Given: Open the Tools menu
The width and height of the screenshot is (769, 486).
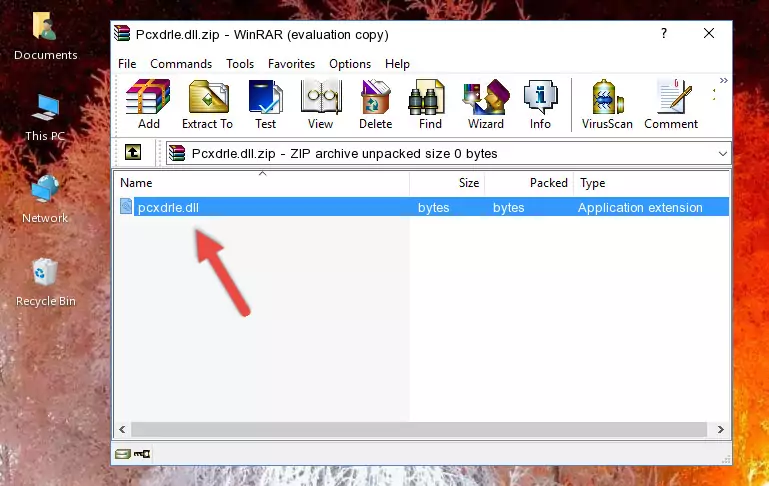Looking at the screenshot, I should coord(240,64).
